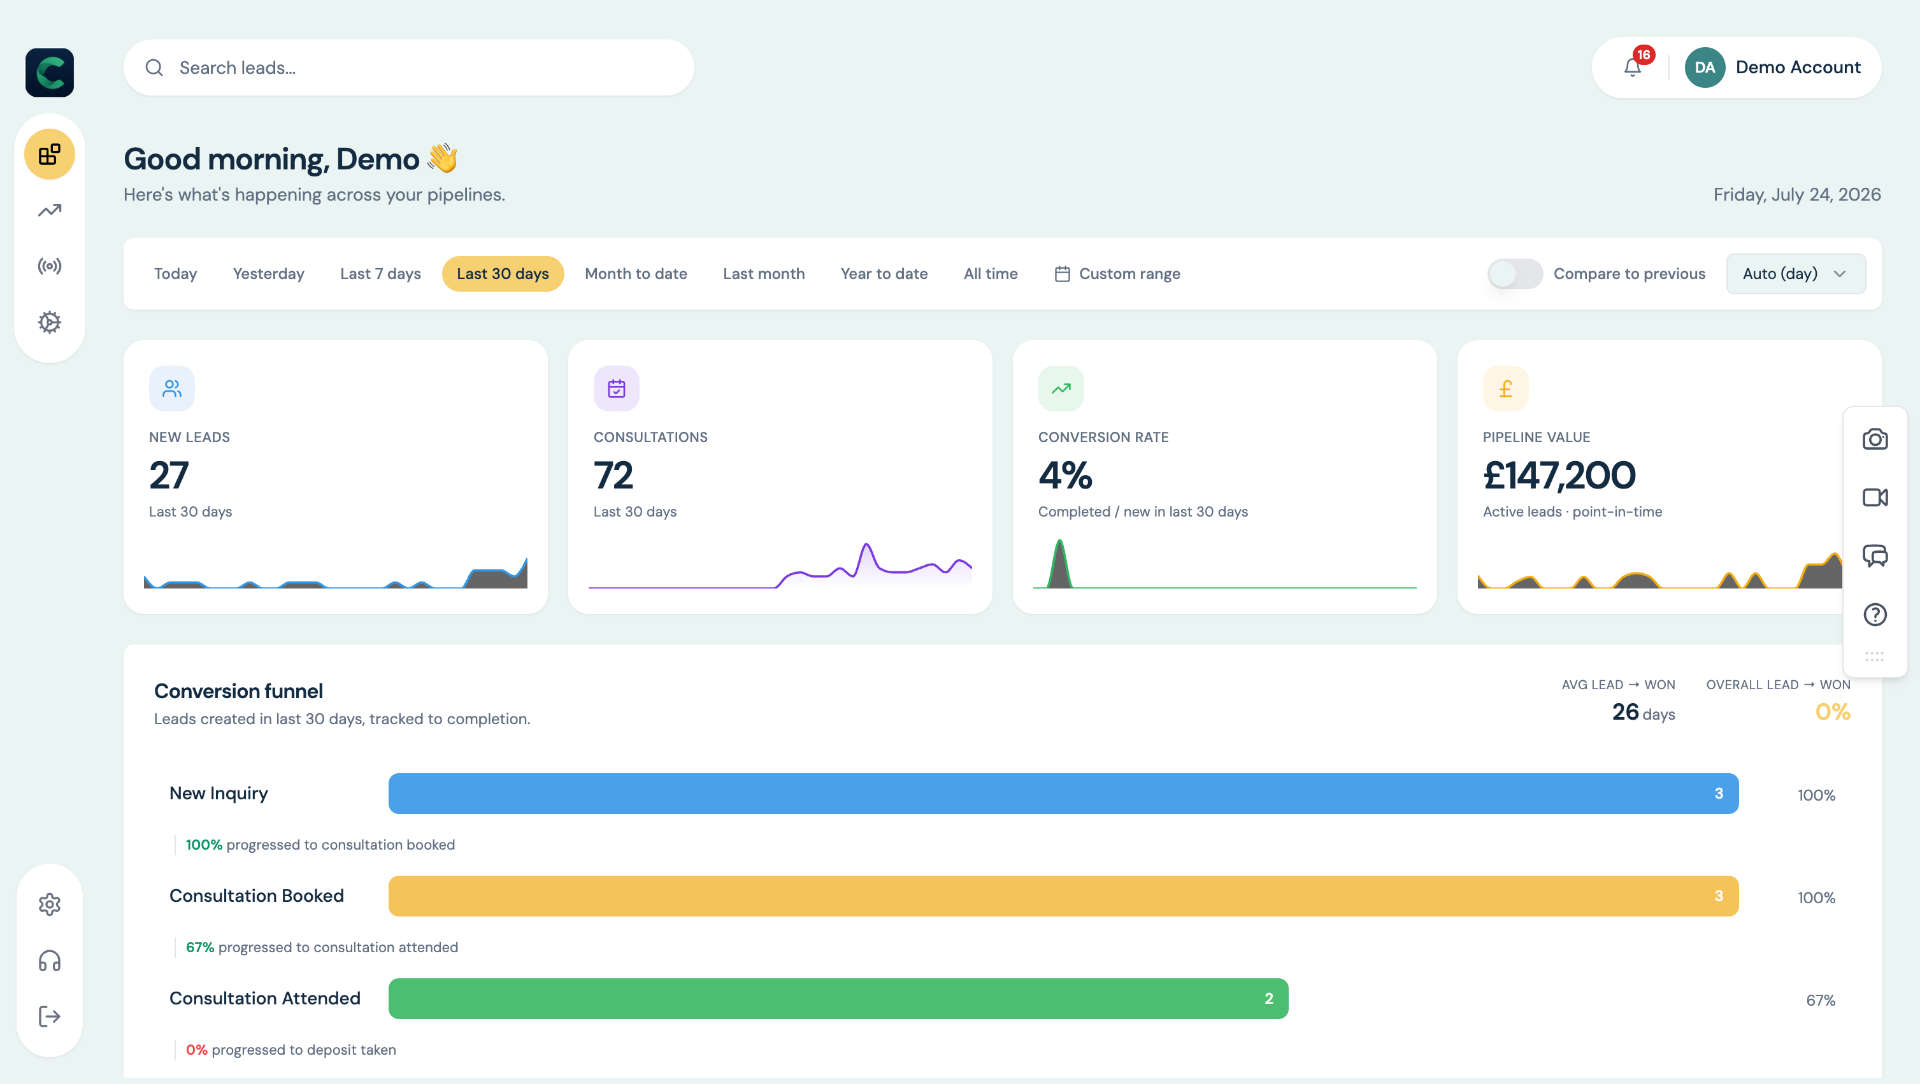Click the New Leads value 27
1920x1084 pixels.
(x=169, y=475)
